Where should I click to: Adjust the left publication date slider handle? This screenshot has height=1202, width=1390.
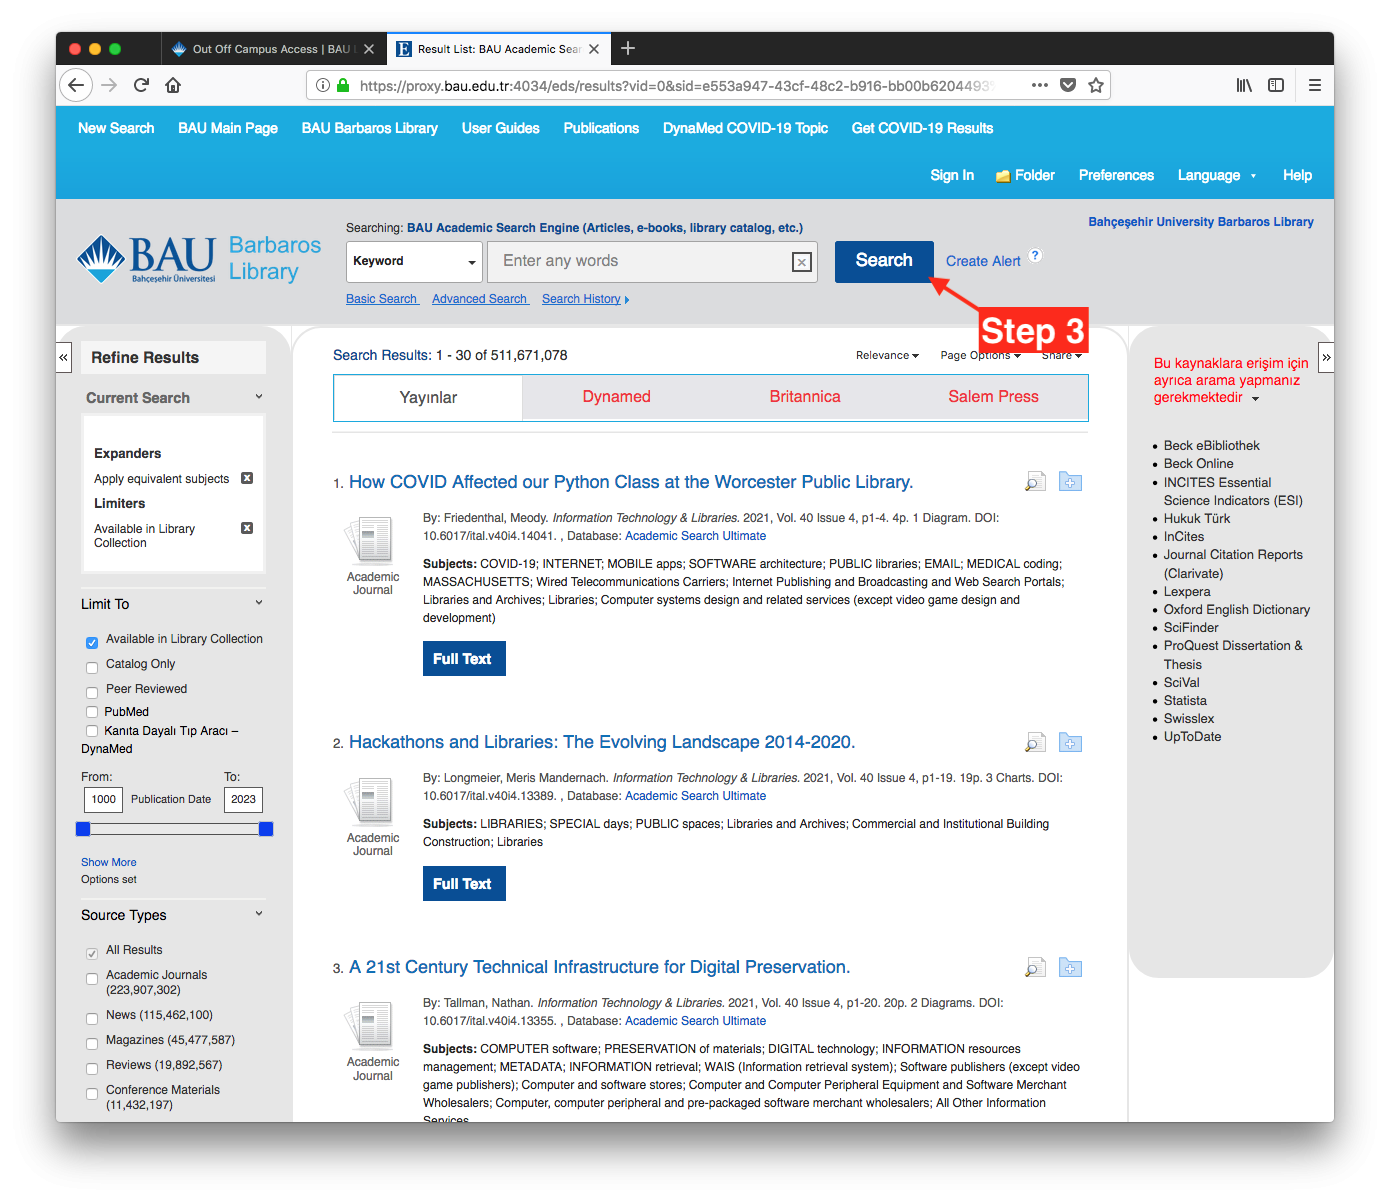83,829
